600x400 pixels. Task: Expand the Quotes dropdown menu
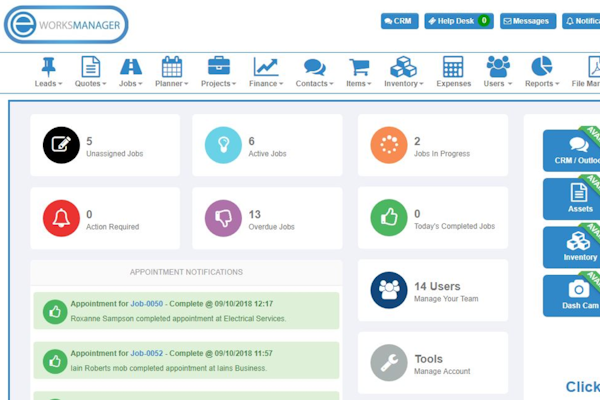click(90, 72)
